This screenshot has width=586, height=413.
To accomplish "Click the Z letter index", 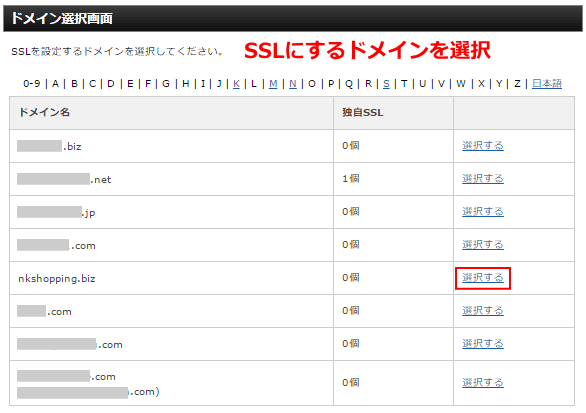I will [517, 84].
